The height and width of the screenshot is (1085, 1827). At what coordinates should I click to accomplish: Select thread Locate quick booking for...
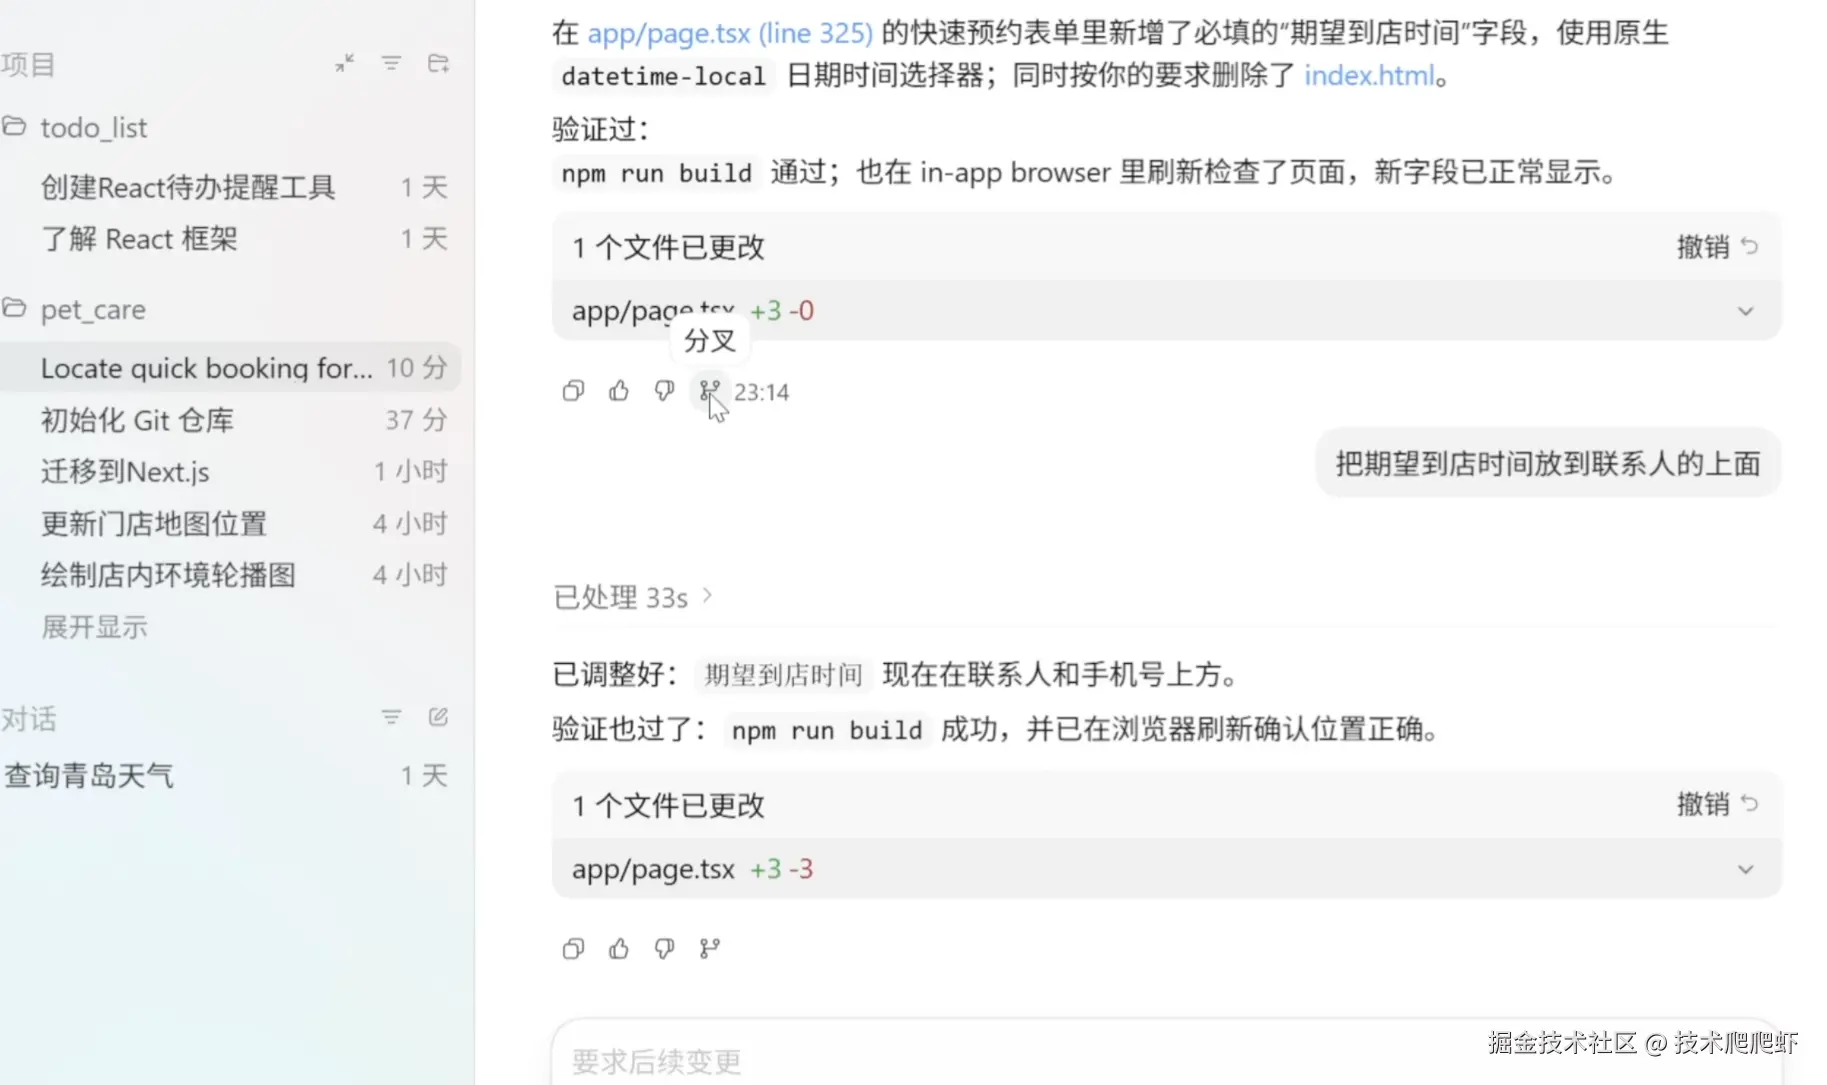coord(230,368)
